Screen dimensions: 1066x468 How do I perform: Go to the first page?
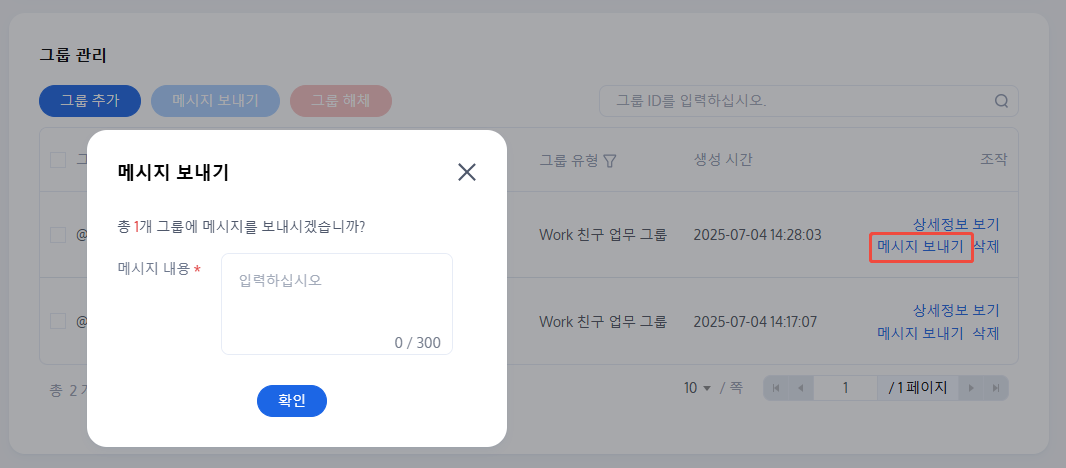pyautogui.click(x=777, y=388)
